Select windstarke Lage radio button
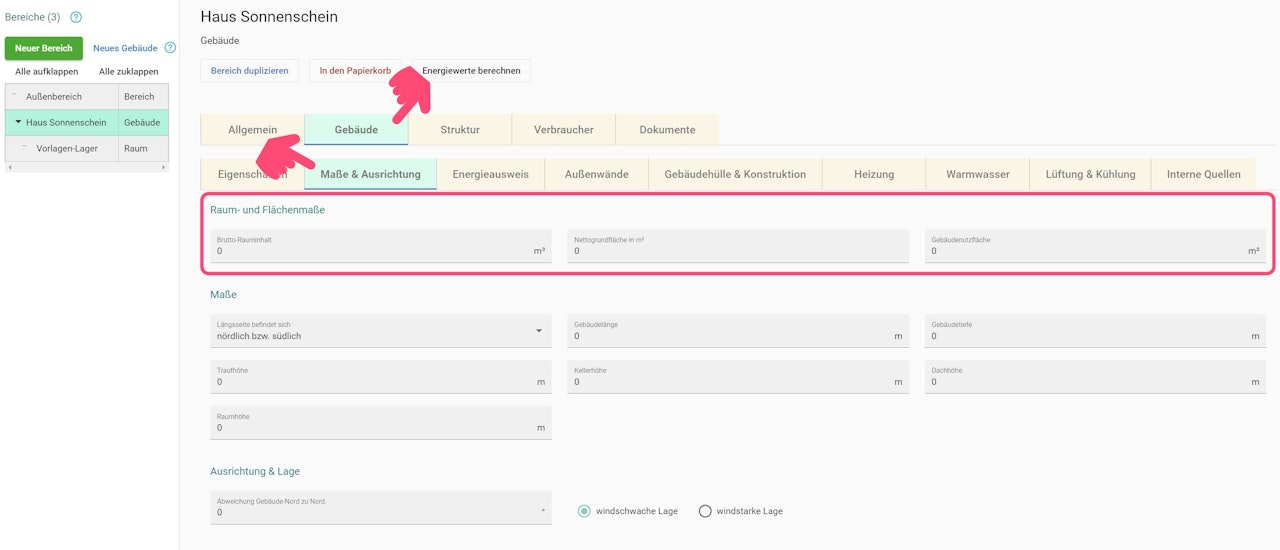The width and height of the screenshot is (1280, 550). tap(705, 511)
